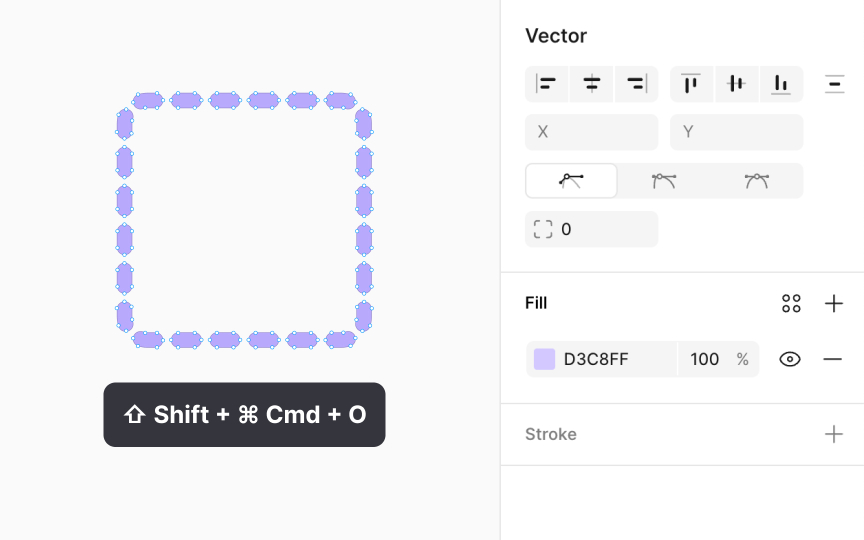
Task: Add a new fill with plus
Action: pos(834,304)
